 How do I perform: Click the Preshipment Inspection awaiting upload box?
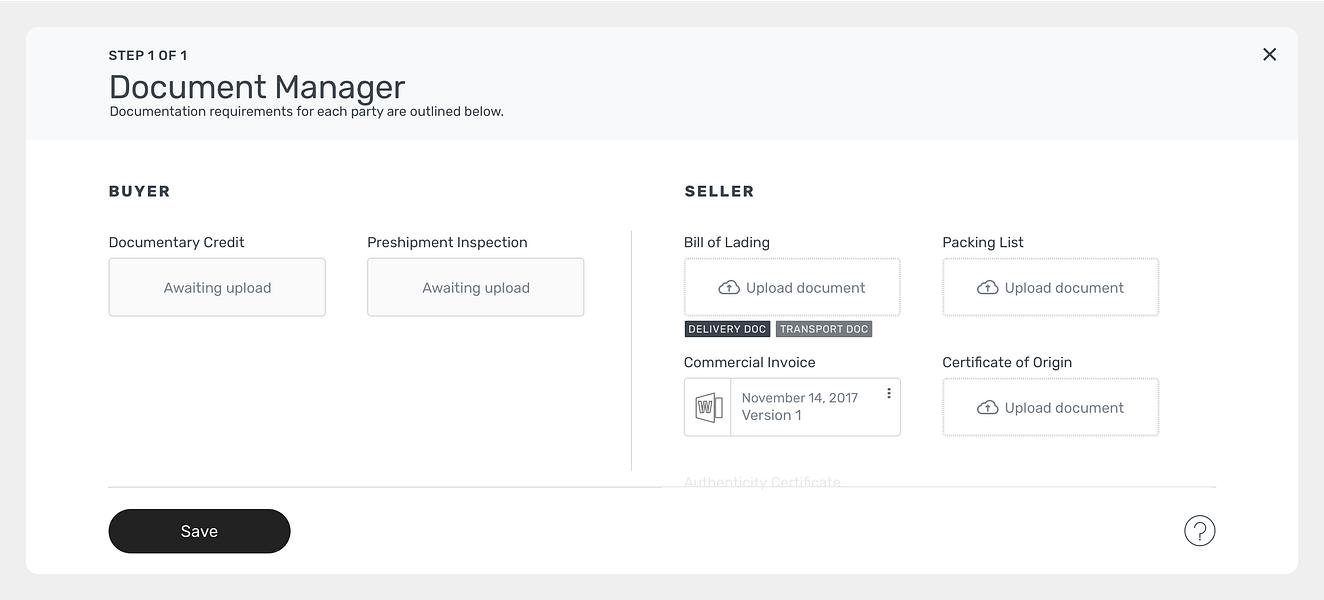[475, 287]
